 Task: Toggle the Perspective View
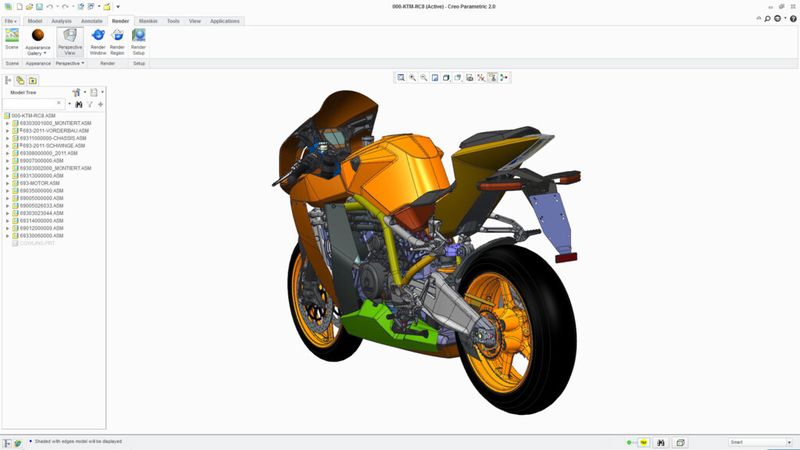pyautogui.click(x=70, y=42)
